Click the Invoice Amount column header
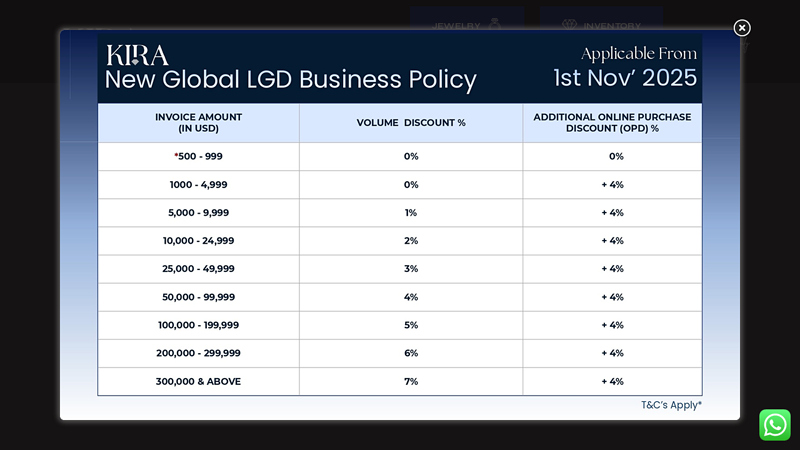 tap(198, 123)
